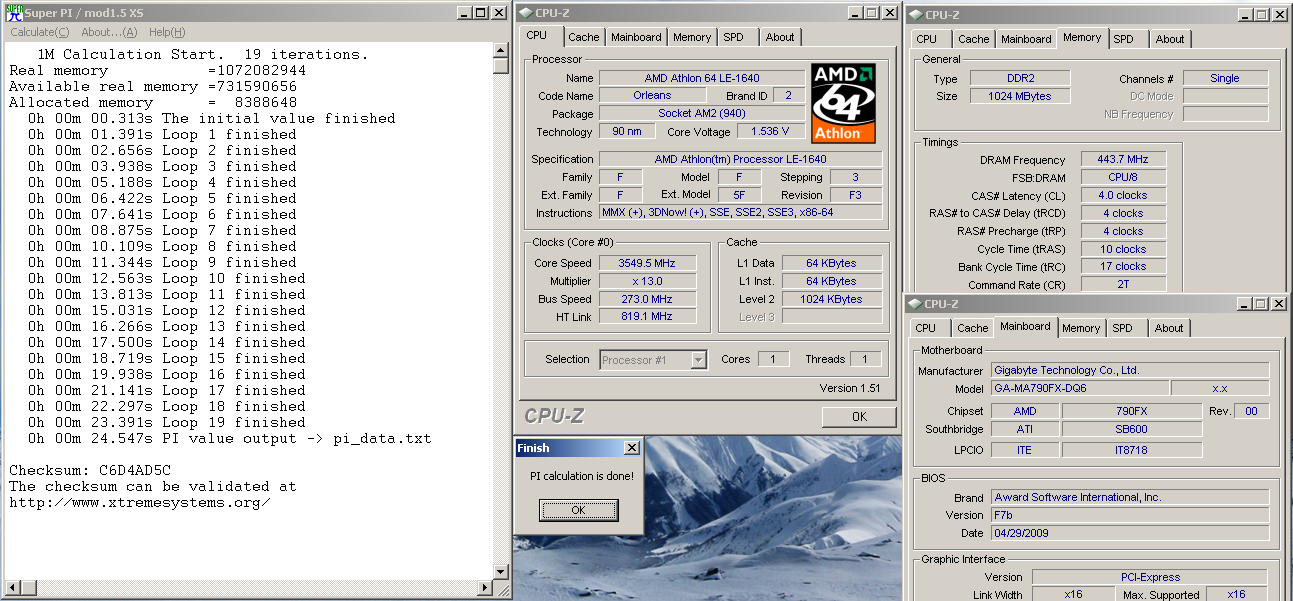Click the Threads count field
The height and width of the screenshot is (601, 1293).
point(866,359)
